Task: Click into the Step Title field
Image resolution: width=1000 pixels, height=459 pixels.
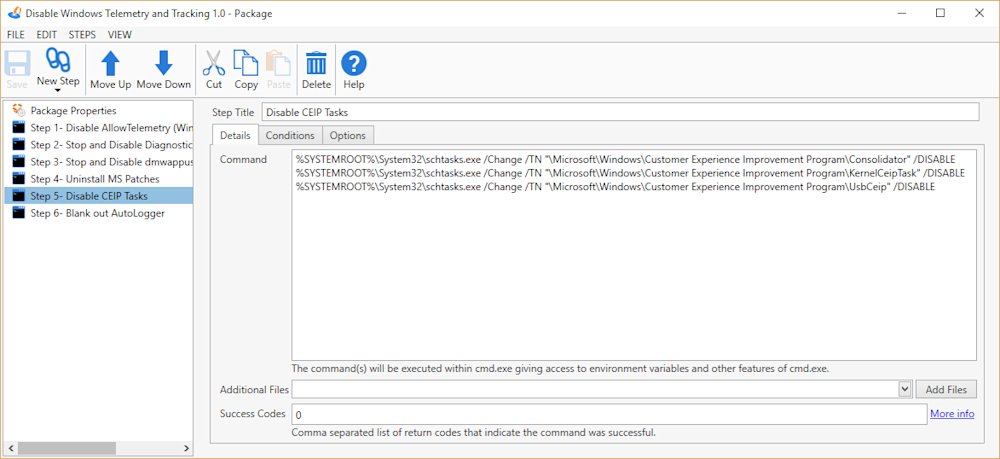Action: (620, 112)
